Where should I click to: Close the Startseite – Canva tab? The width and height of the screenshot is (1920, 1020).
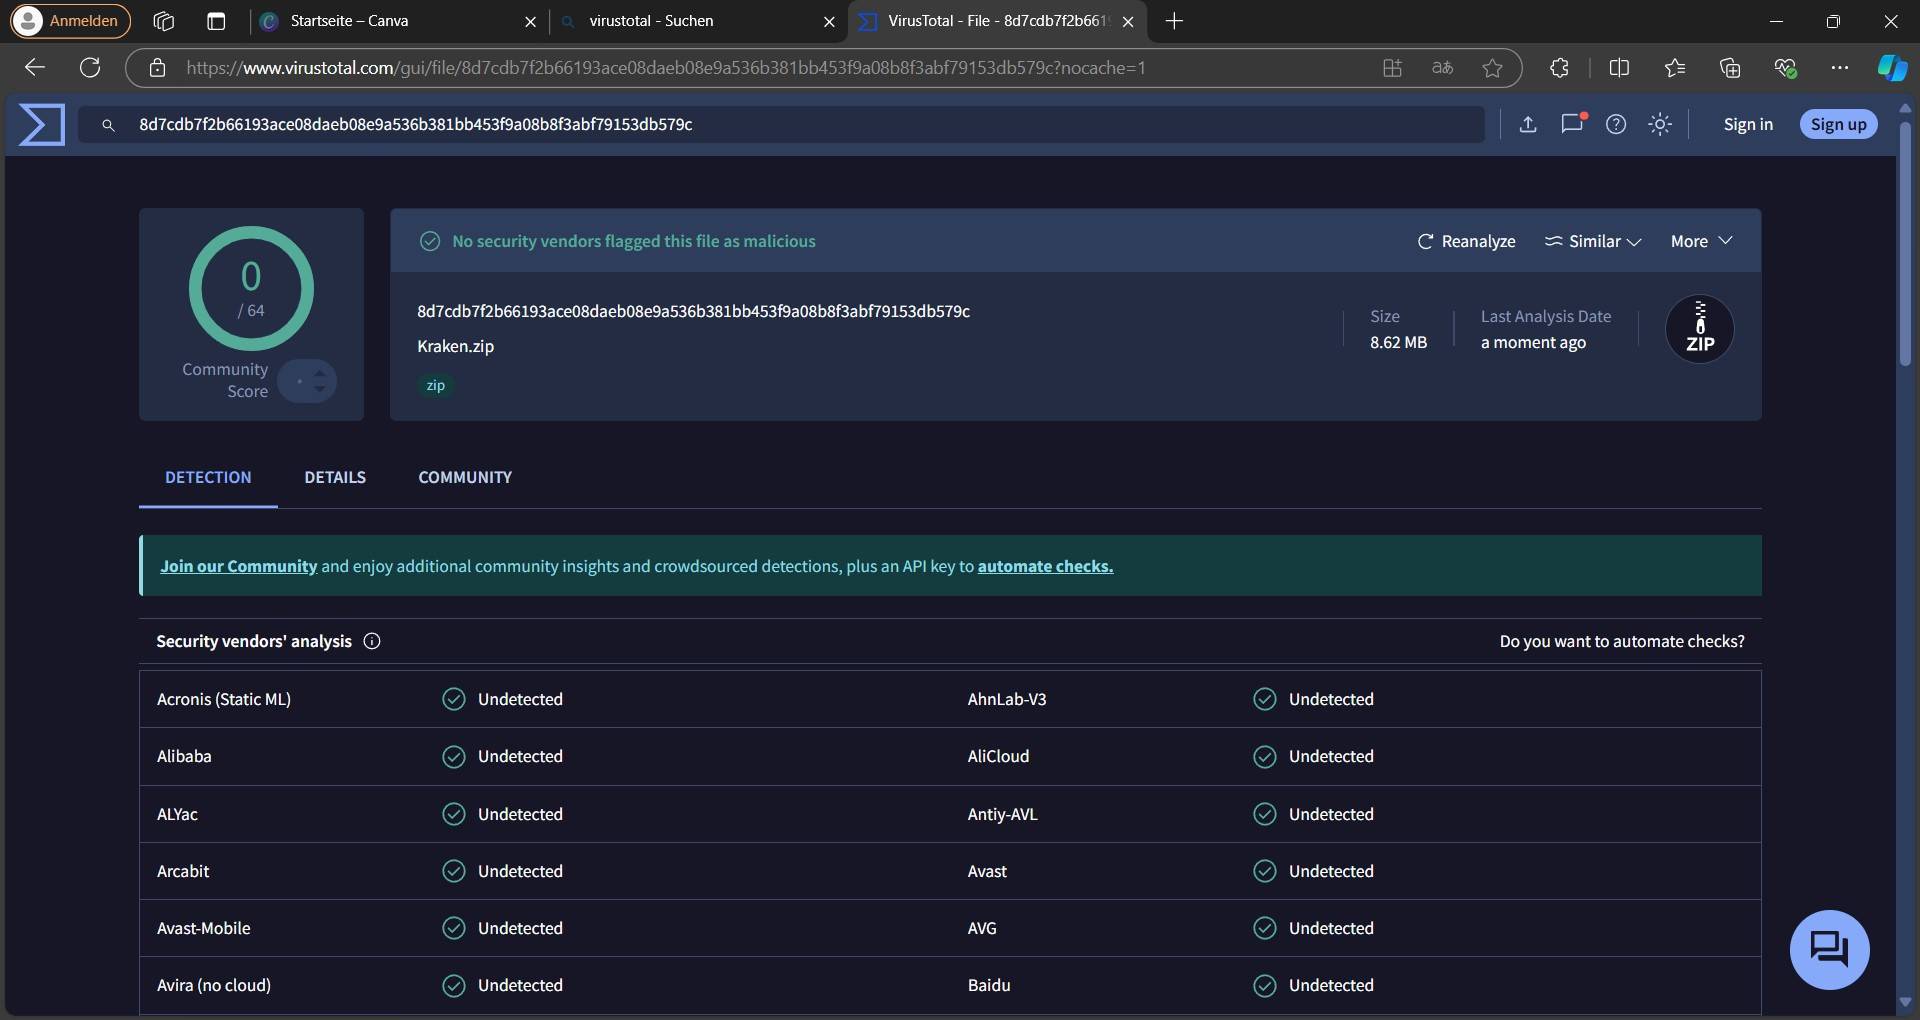pos(530,21)
